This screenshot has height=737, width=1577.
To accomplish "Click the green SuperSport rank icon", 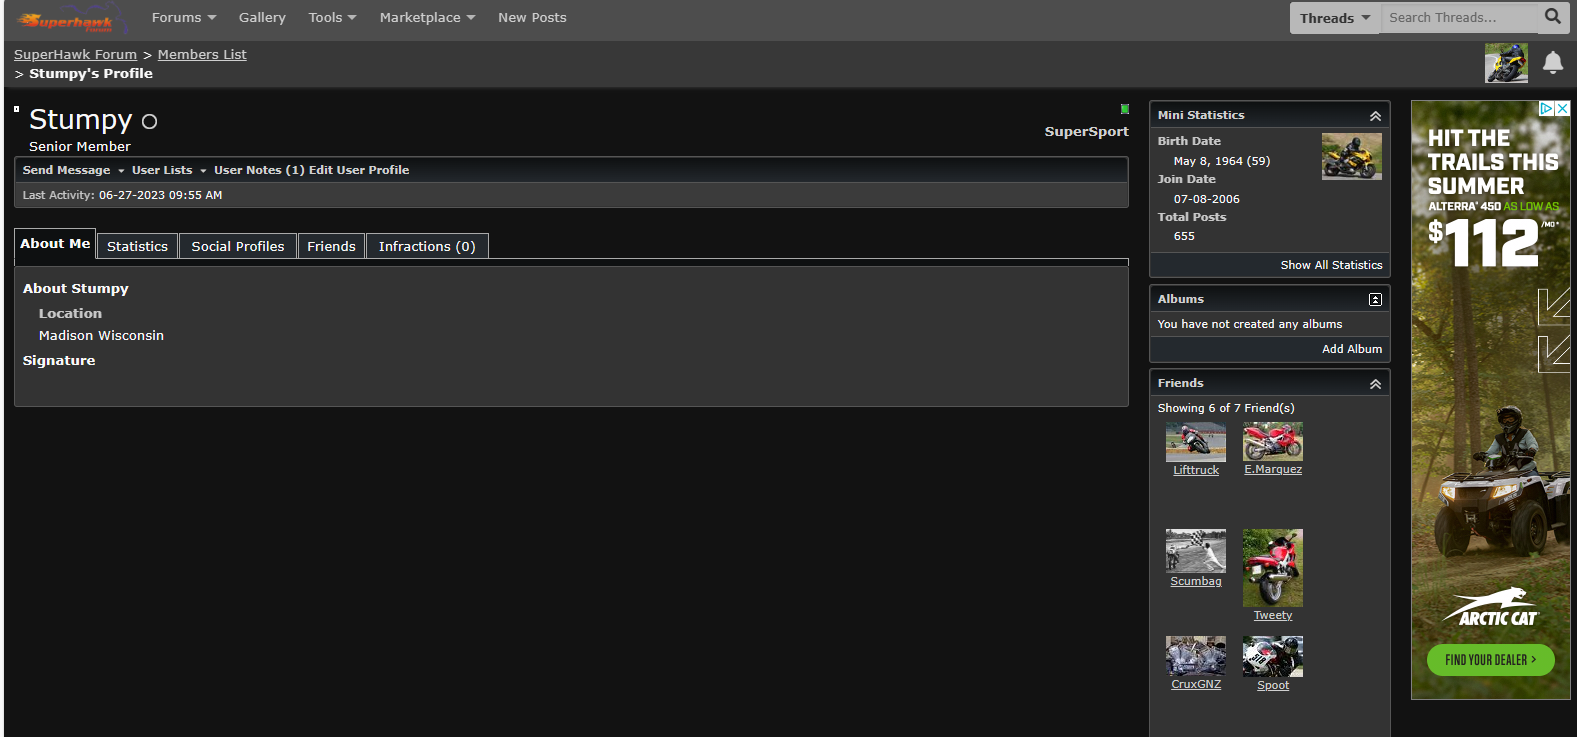I will pyautogui.click(x=1124, y=109).
